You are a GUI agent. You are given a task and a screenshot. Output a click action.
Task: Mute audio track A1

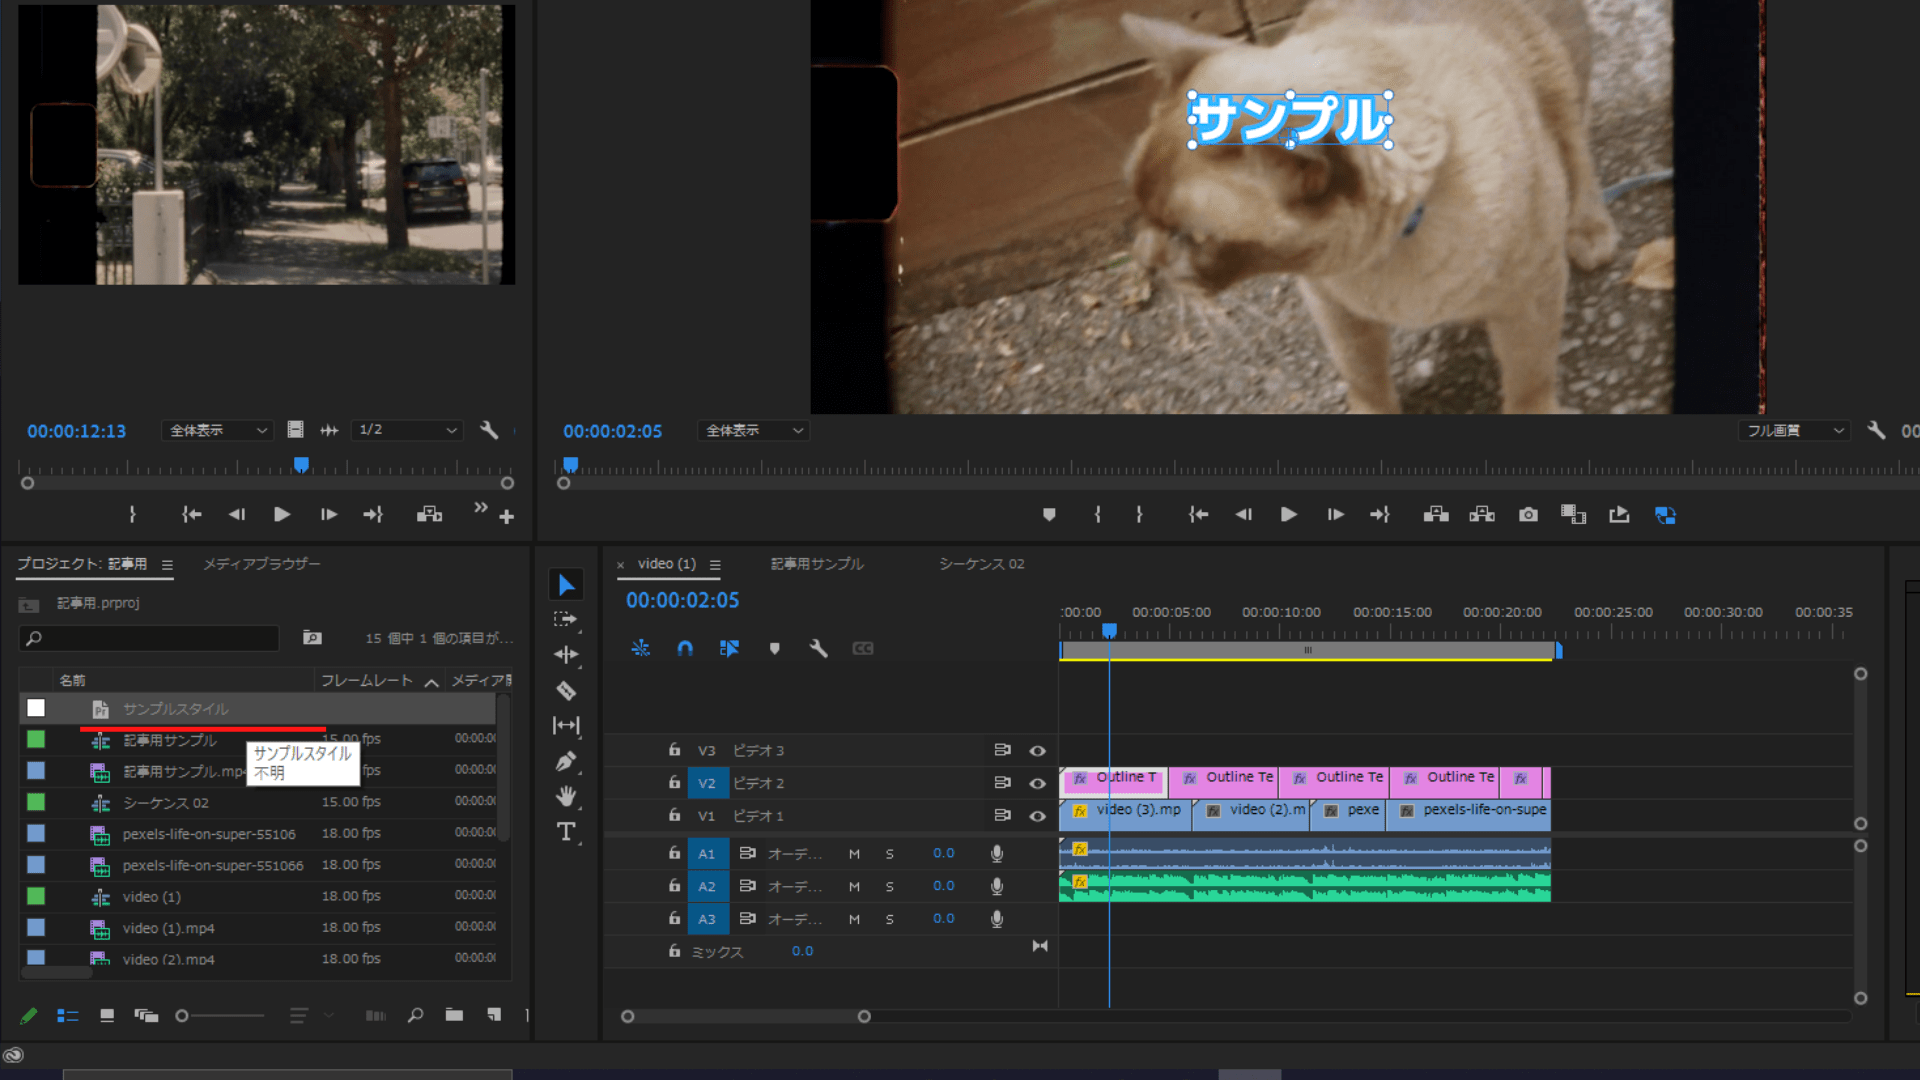pyautogui.click(x=854, y=854)
